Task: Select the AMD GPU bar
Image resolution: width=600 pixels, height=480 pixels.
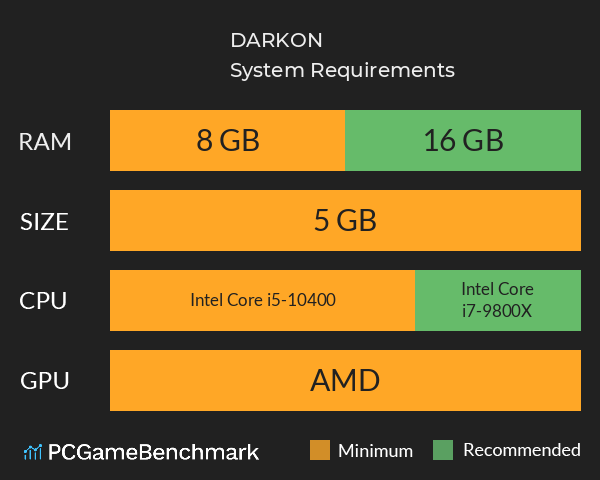Action: click(345, 380)
